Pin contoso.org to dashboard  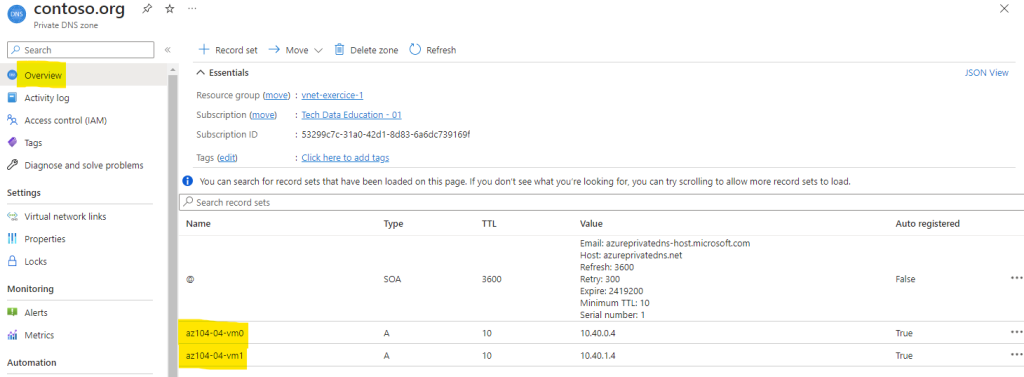click(x=148, y=8)
